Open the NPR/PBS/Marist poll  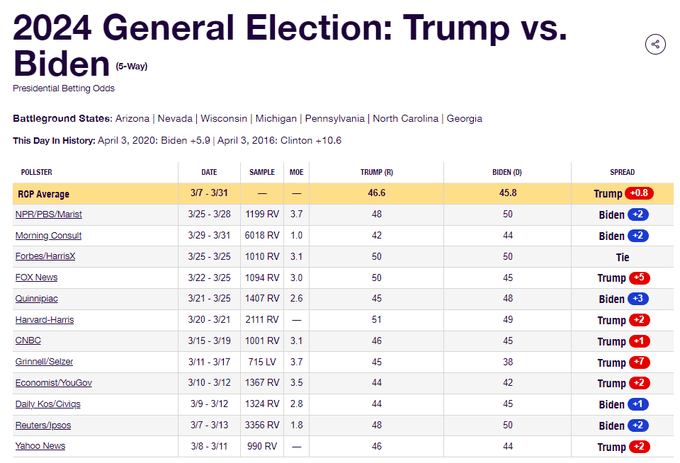click(x=49, y=215)
